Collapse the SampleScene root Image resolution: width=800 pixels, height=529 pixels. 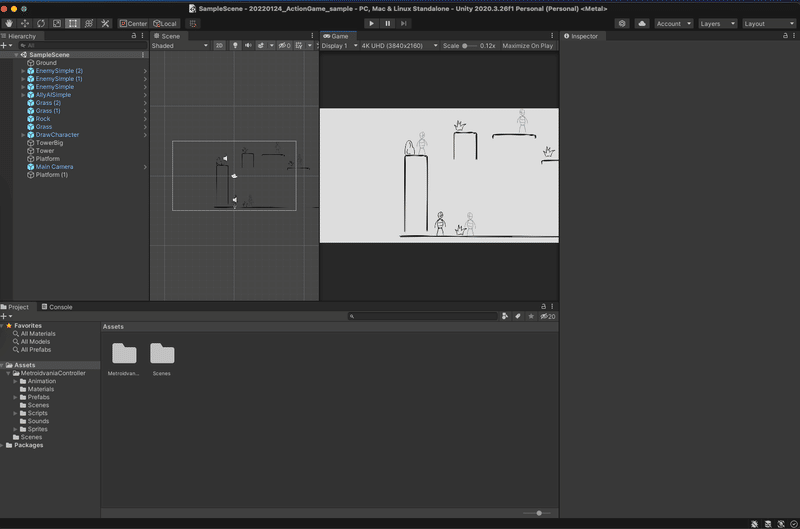pos(16,55)
